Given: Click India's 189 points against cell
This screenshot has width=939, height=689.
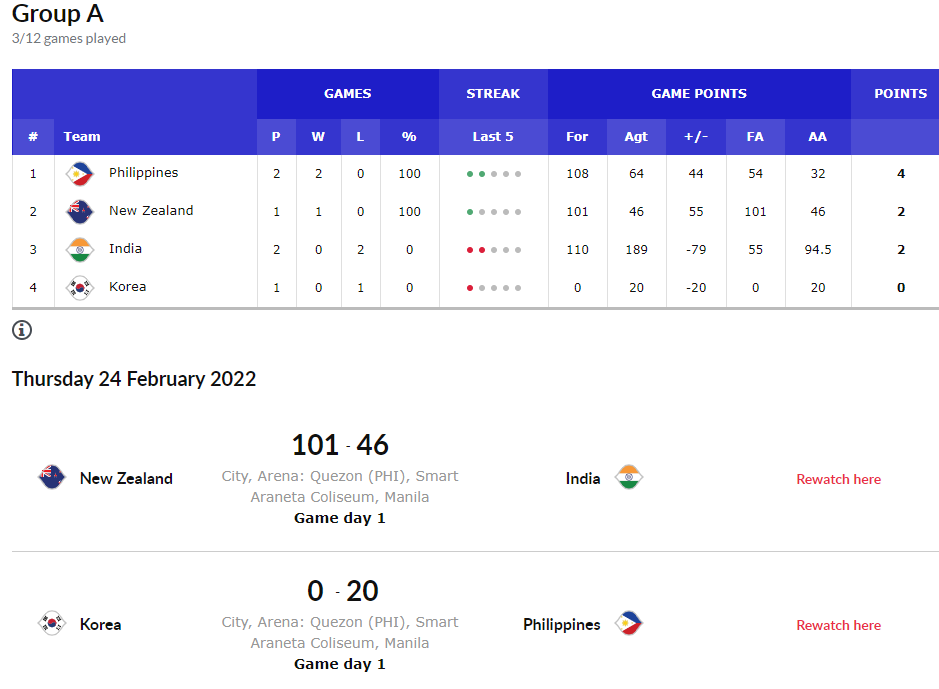Looking at the screenshot, I should click(x=637, y=250).
